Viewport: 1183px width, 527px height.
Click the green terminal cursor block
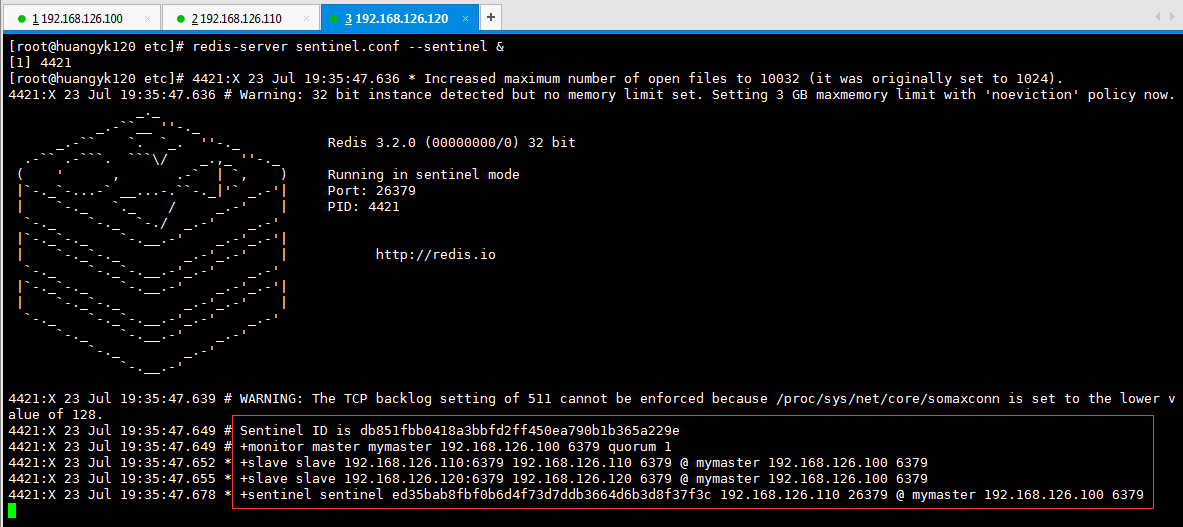[x=11, y=510]
